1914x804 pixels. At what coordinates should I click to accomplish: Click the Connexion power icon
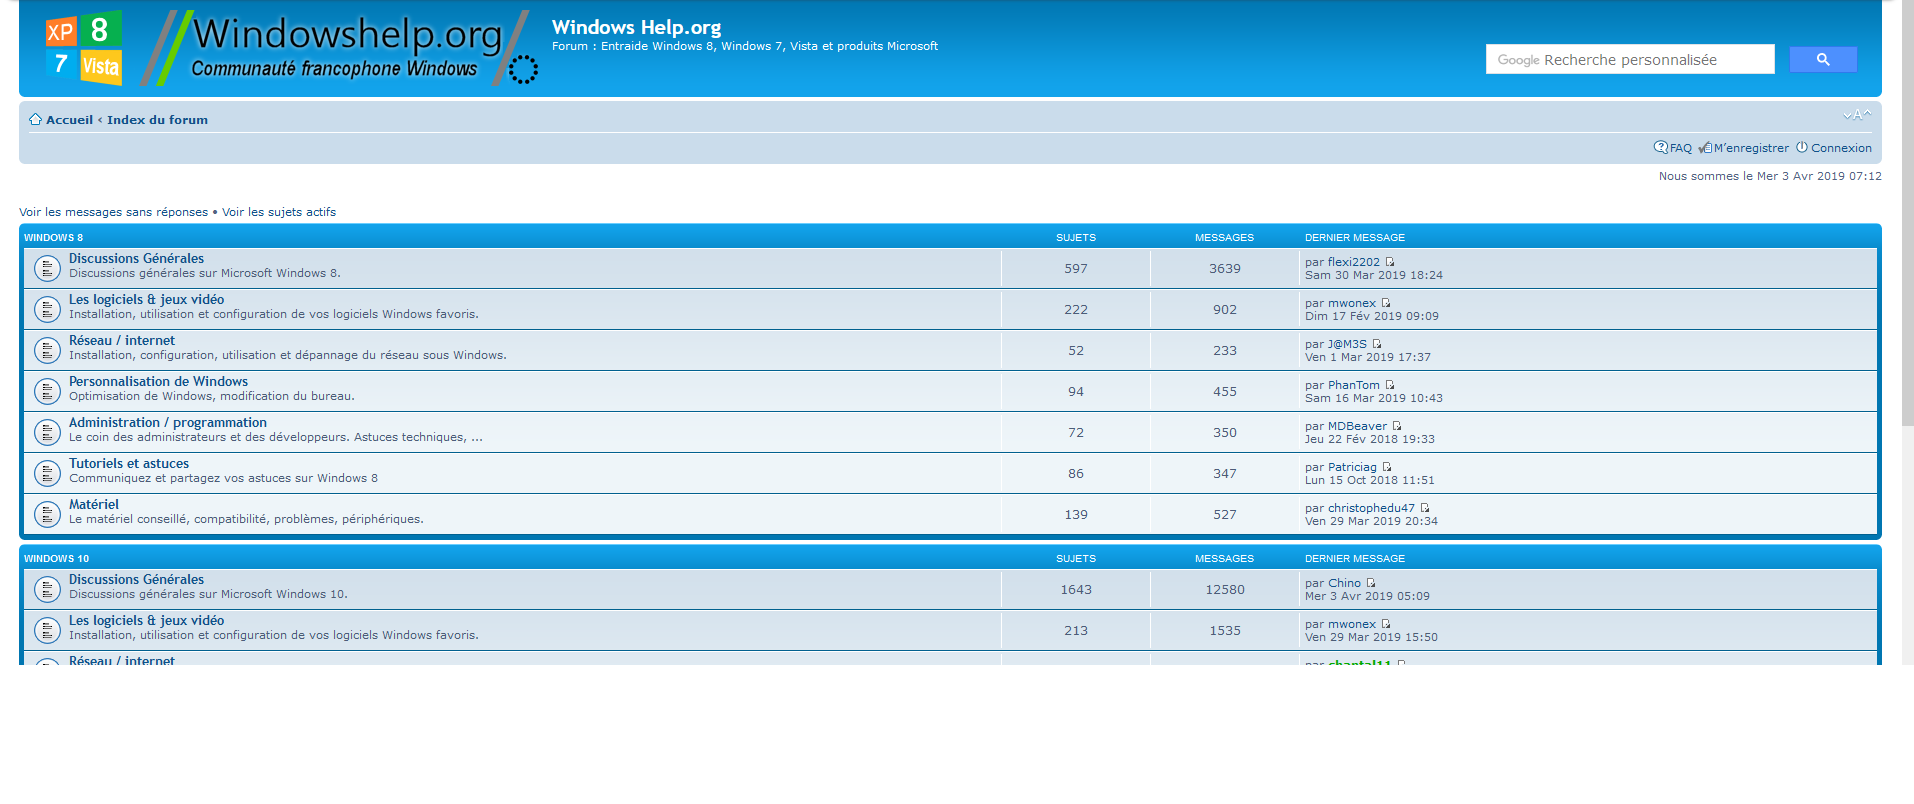coord(1802,148)
